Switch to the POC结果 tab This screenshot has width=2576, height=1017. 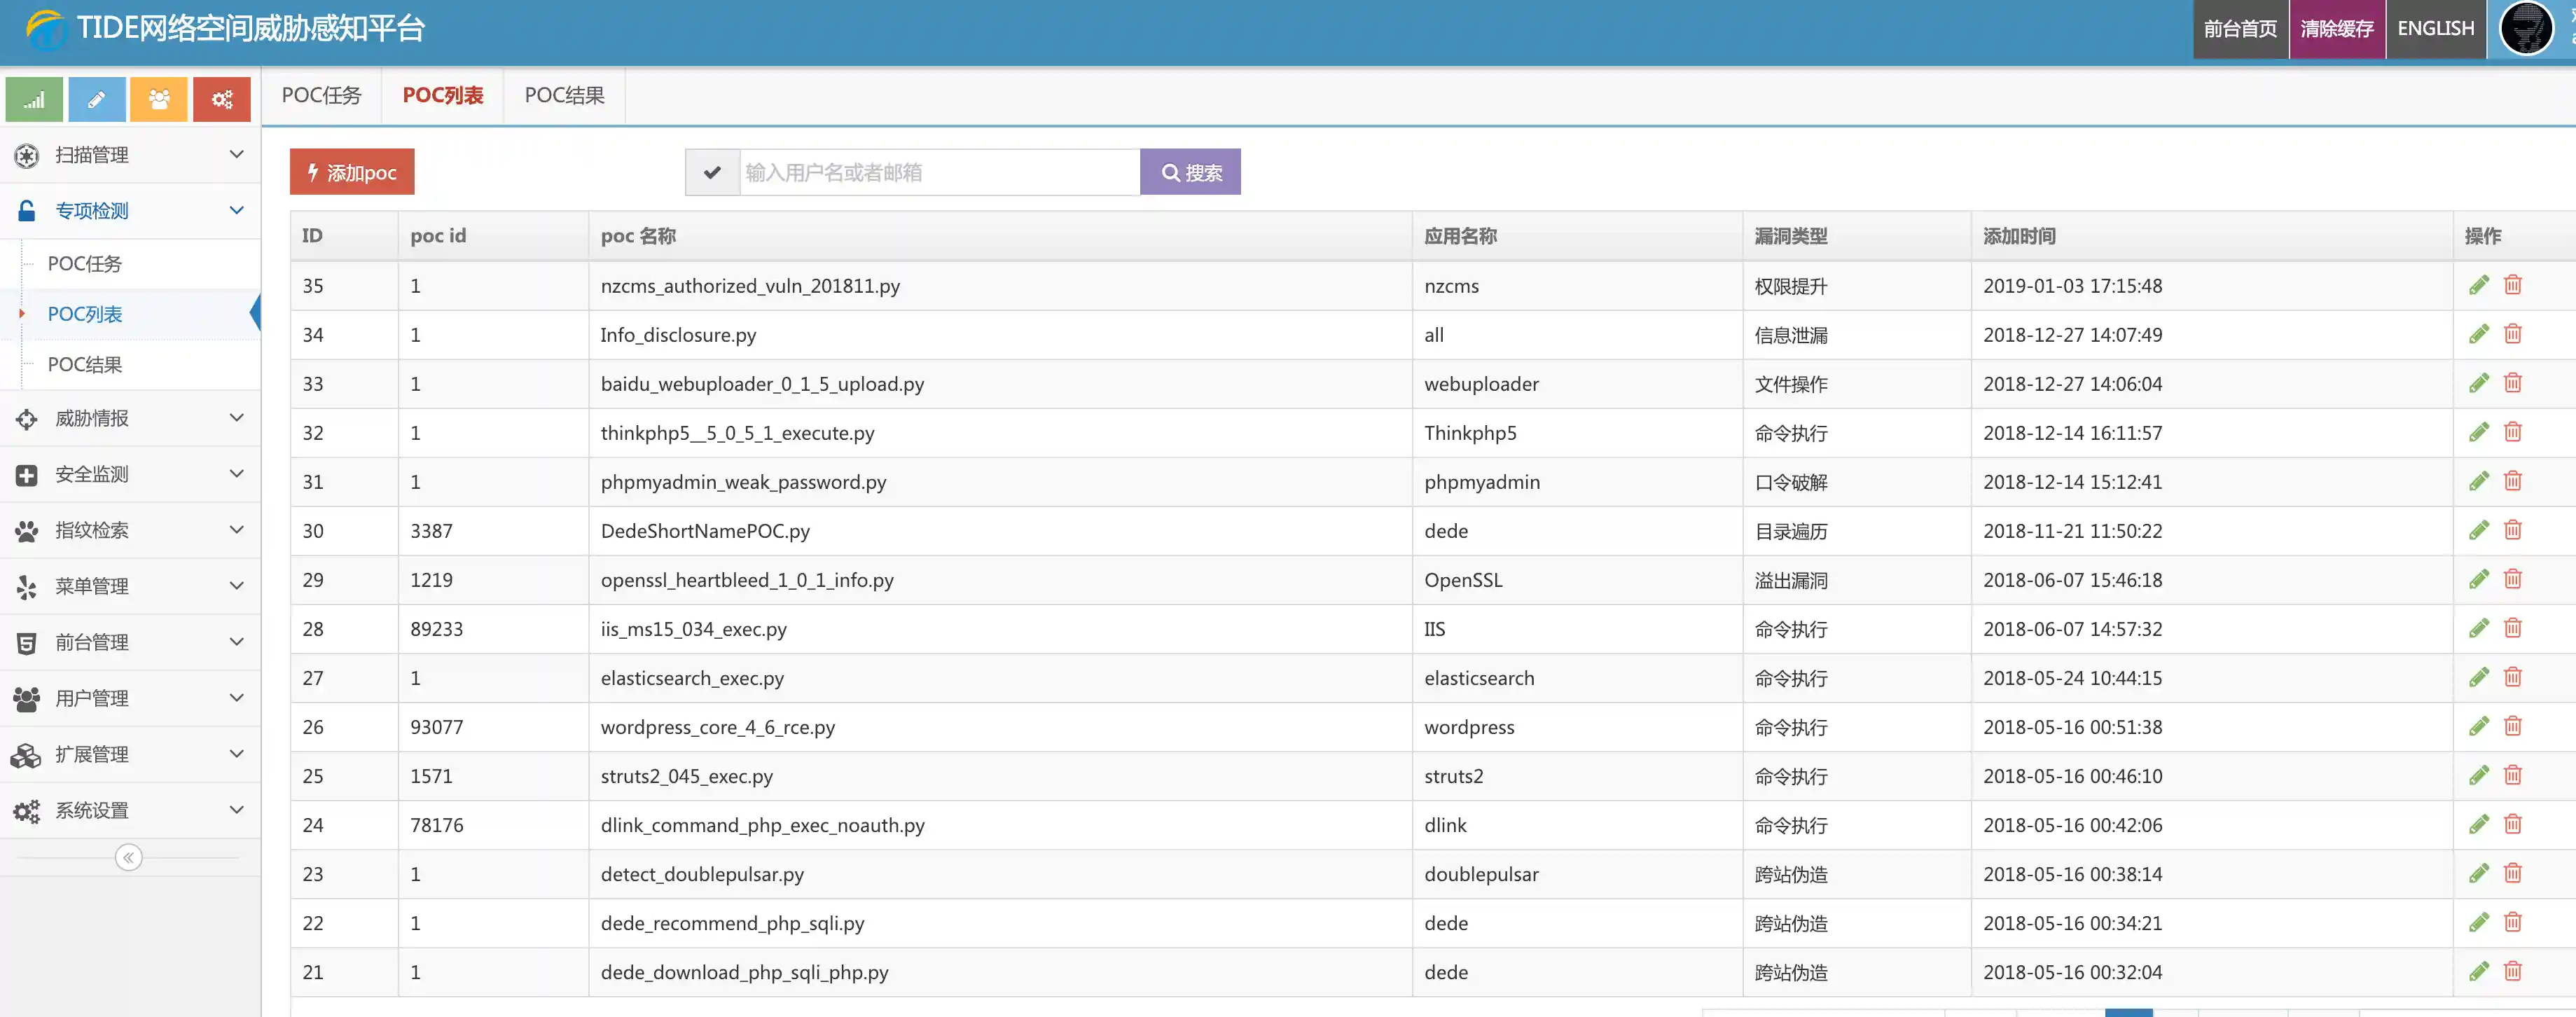coord(564,95)
